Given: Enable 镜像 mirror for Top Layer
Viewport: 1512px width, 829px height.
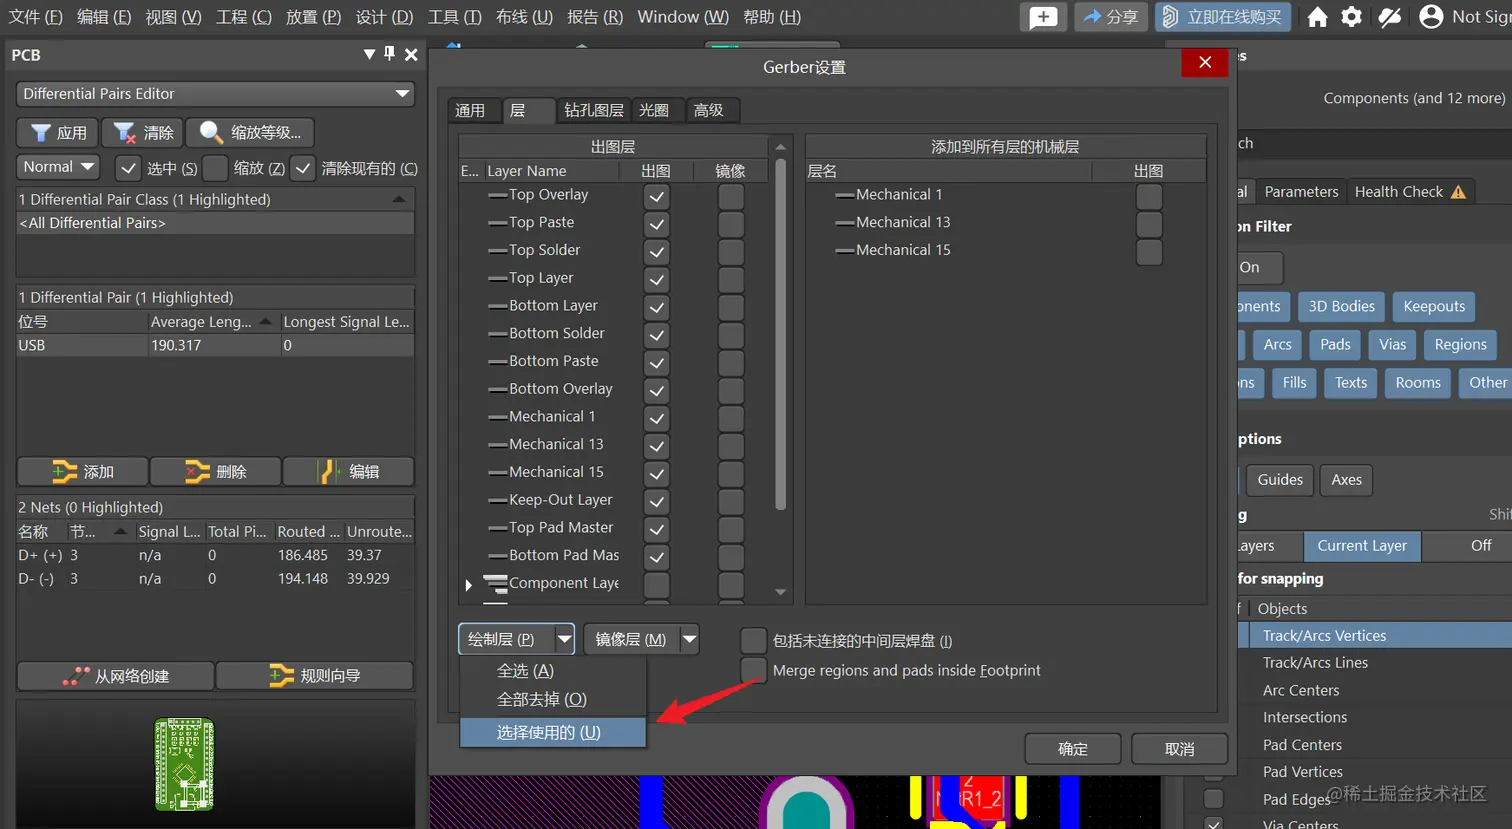Looking at the screenshot, I should 731,279.
